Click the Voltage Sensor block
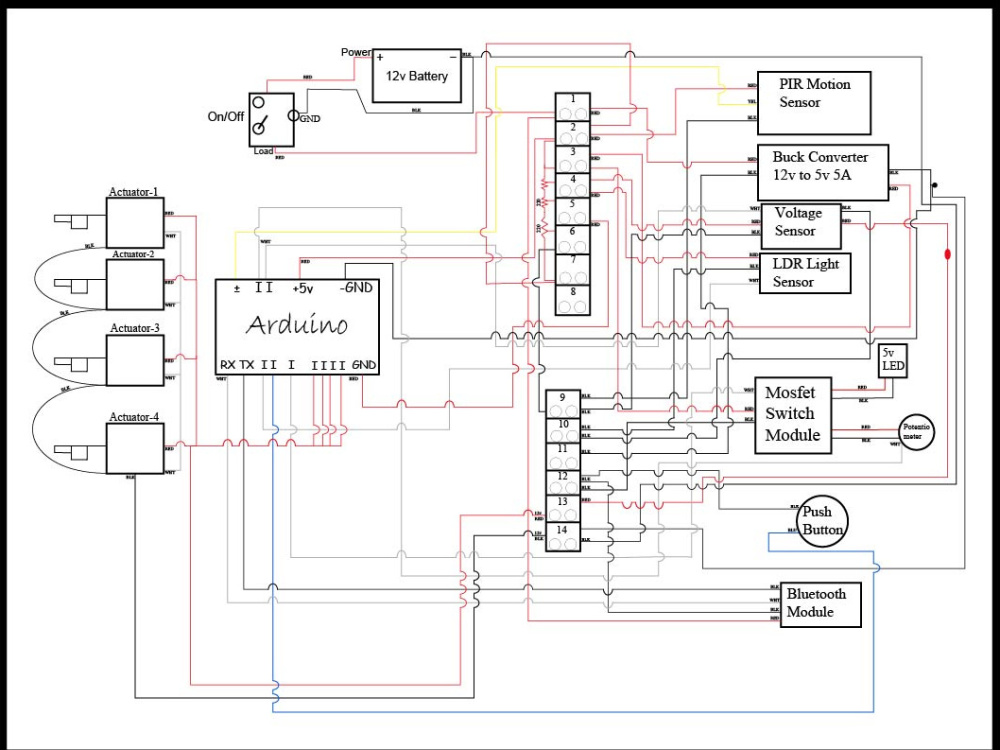The width and height of the screenshot is (1000, 750). coord(801,226)
